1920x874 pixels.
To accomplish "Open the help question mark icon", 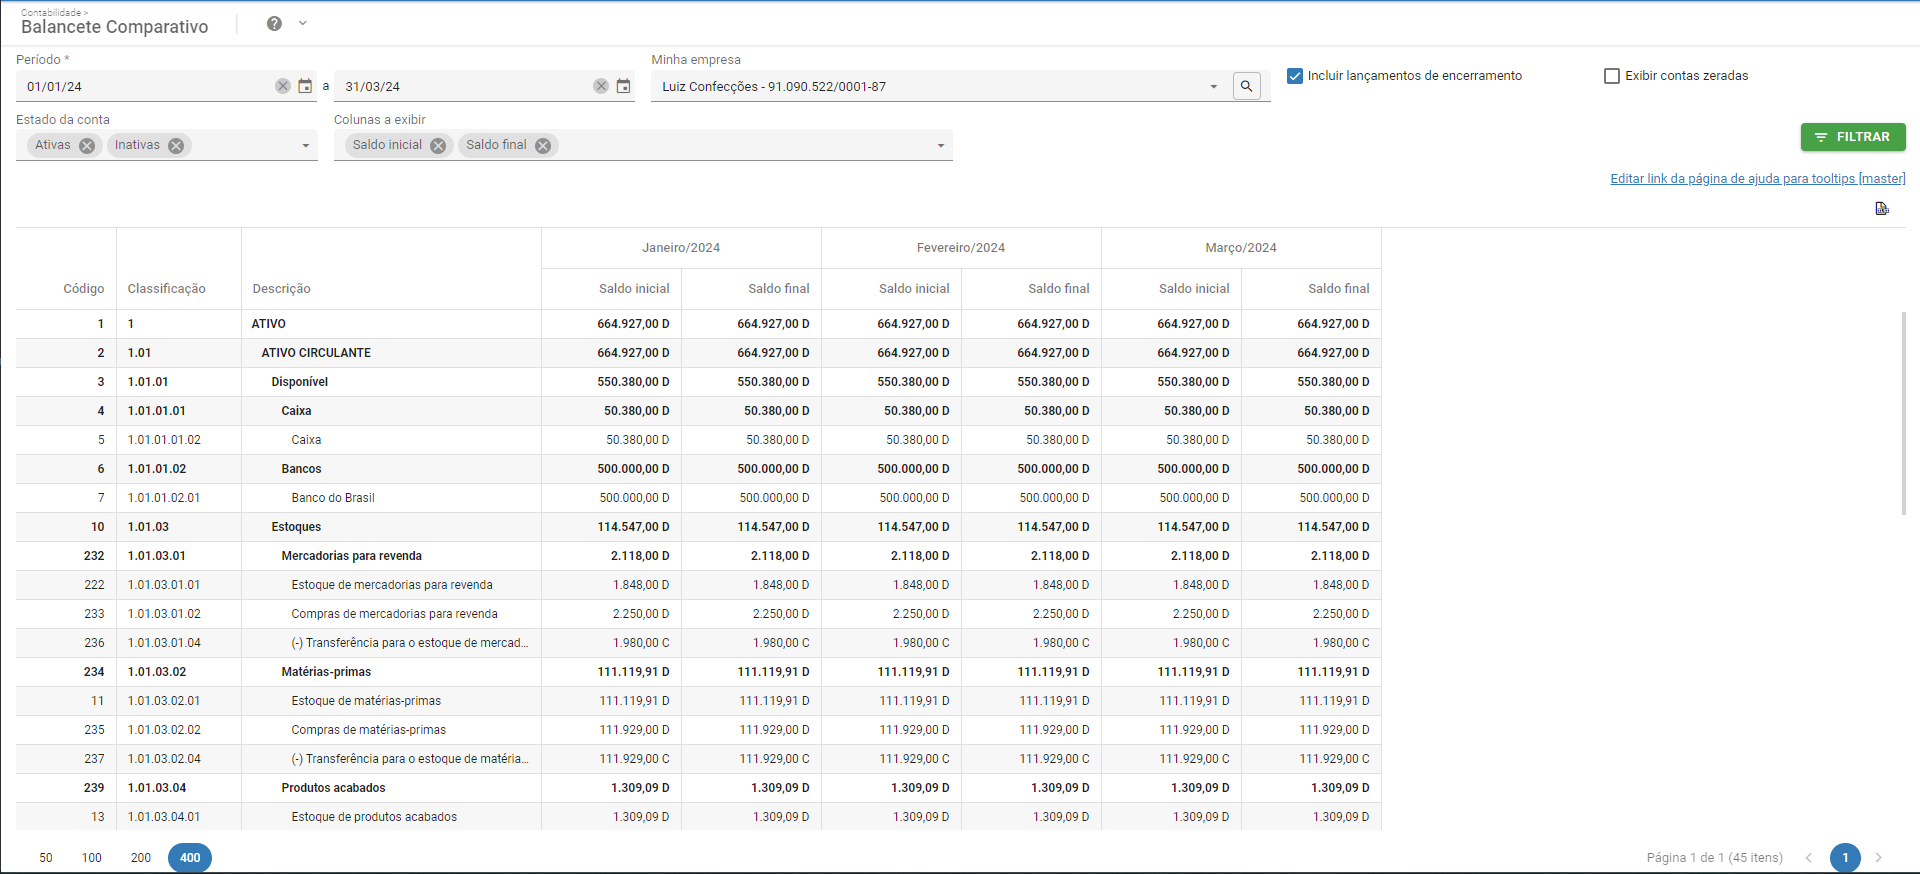I will (274, 24).
